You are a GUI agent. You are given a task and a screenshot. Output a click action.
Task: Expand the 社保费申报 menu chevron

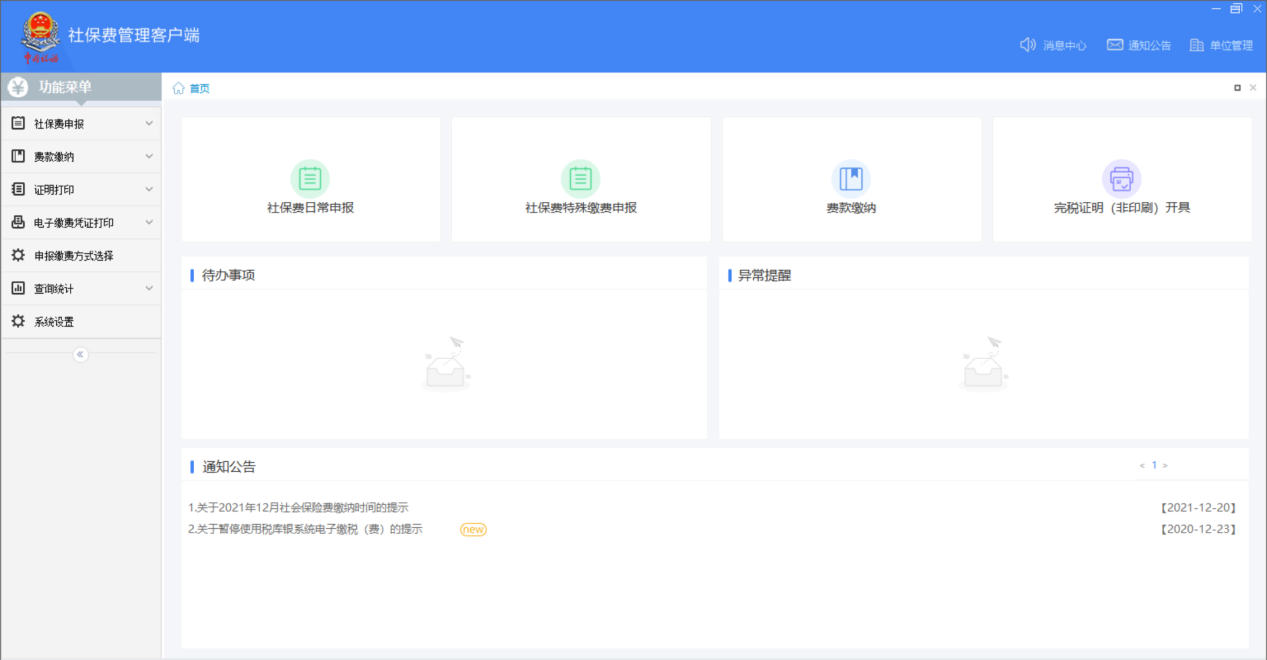click(x=149, y=124)
